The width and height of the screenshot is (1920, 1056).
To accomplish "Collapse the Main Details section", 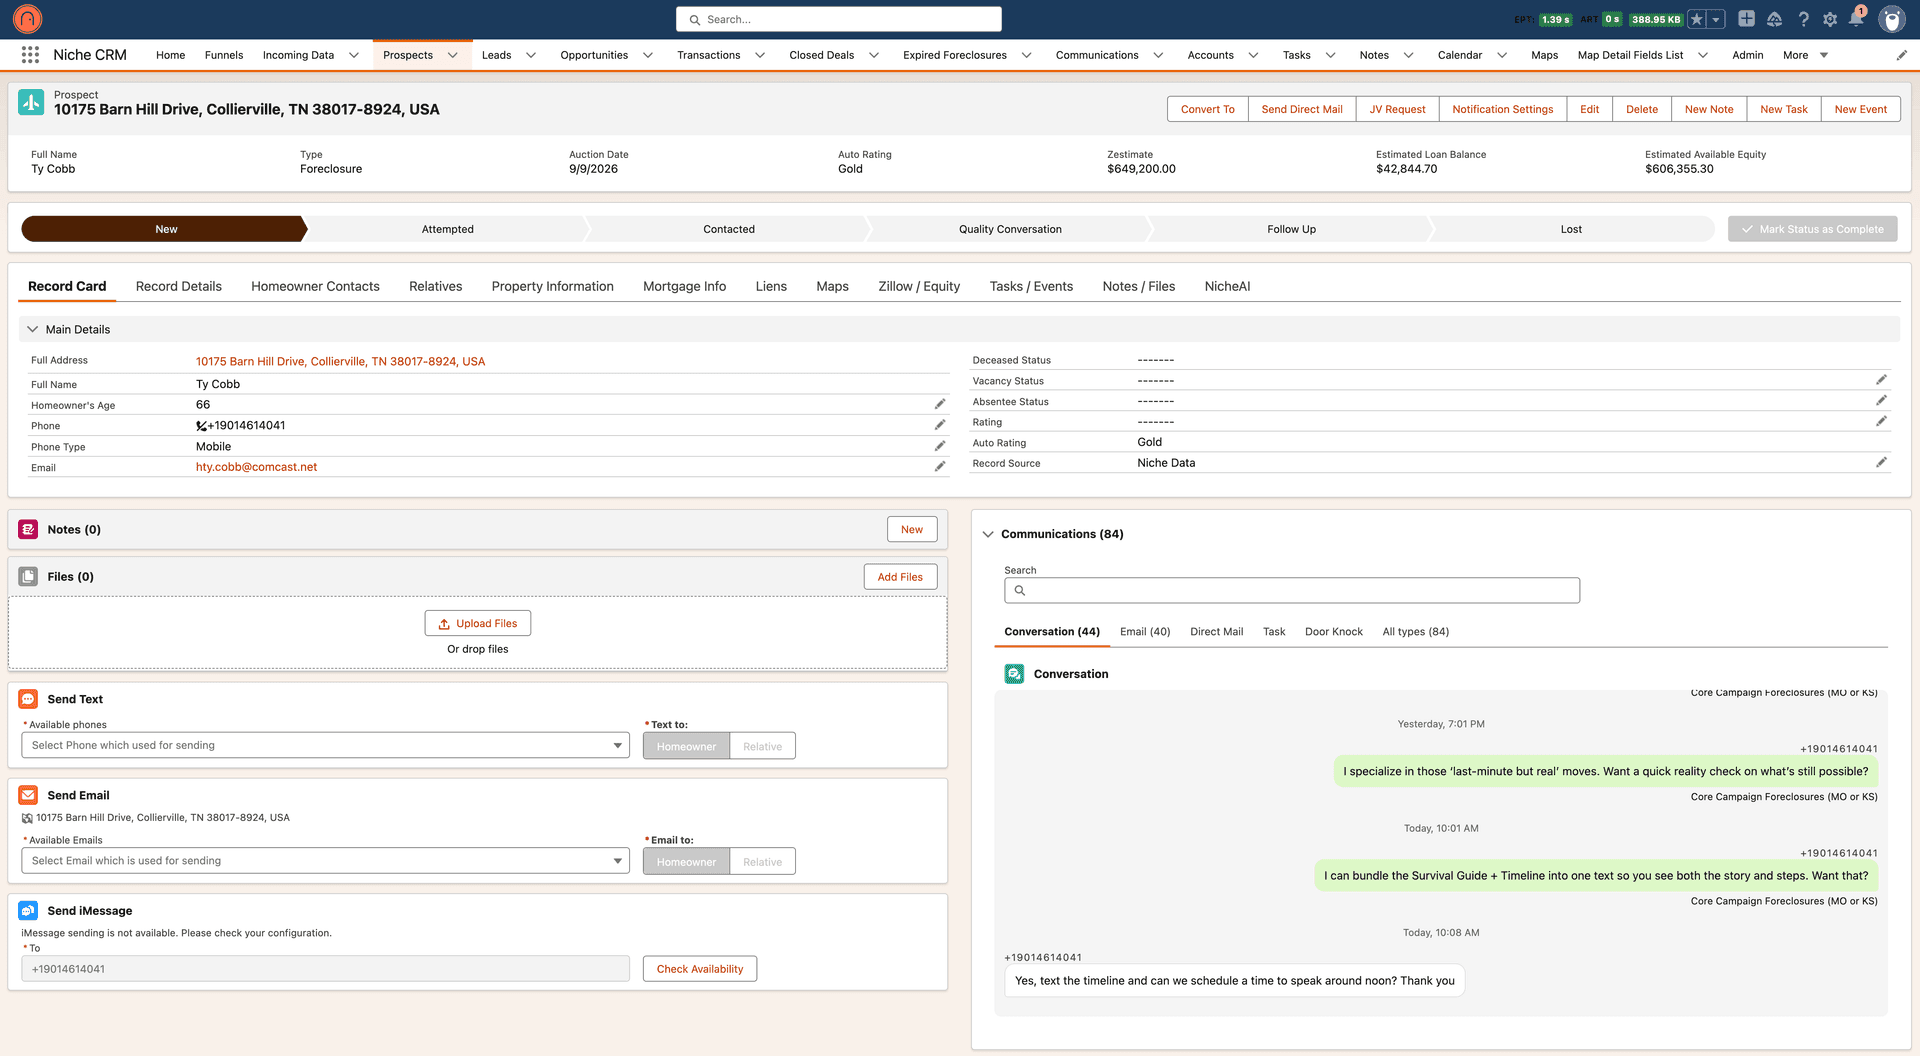I will tap(32, 329).
